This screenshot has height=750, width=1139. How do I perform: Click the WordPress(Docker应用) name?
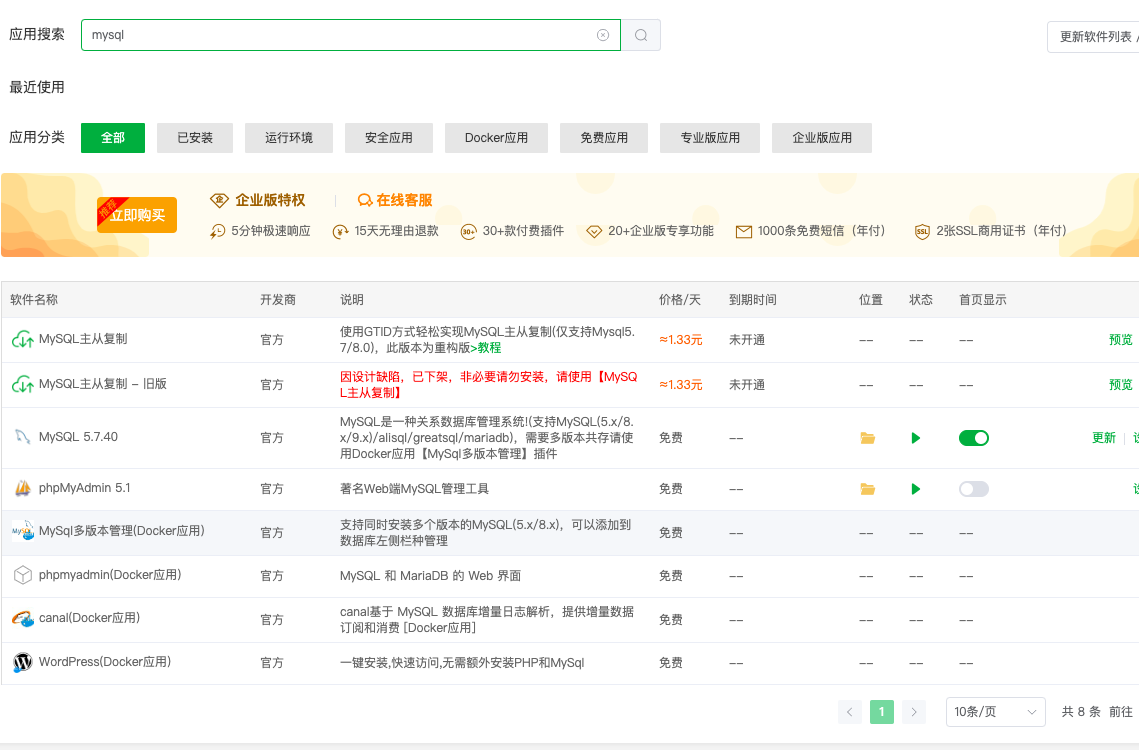[x=105, y=662]
